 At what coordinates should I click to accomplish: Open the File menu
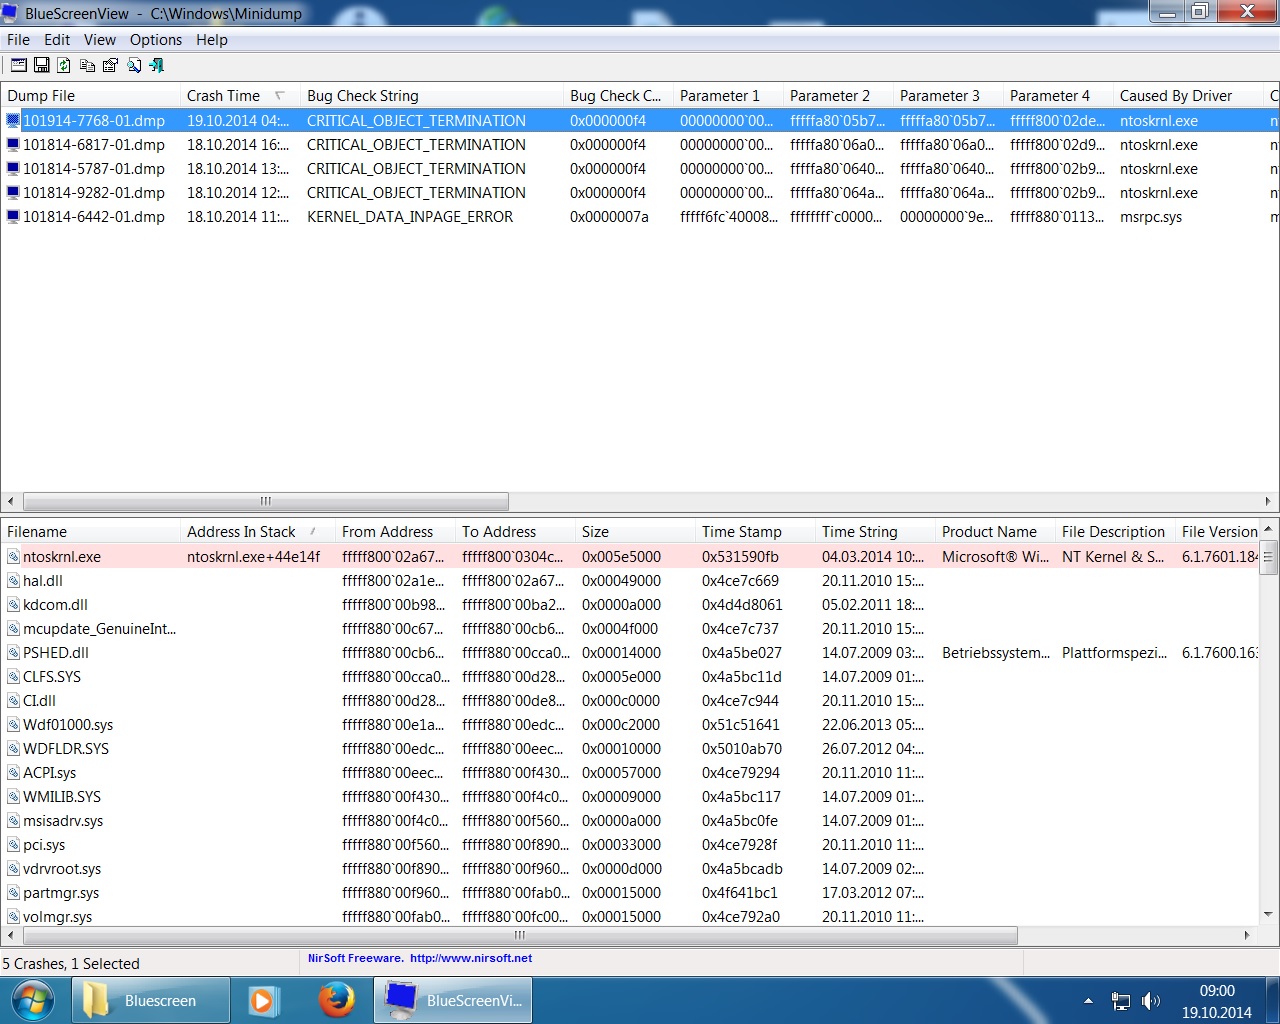pos(18,40)
